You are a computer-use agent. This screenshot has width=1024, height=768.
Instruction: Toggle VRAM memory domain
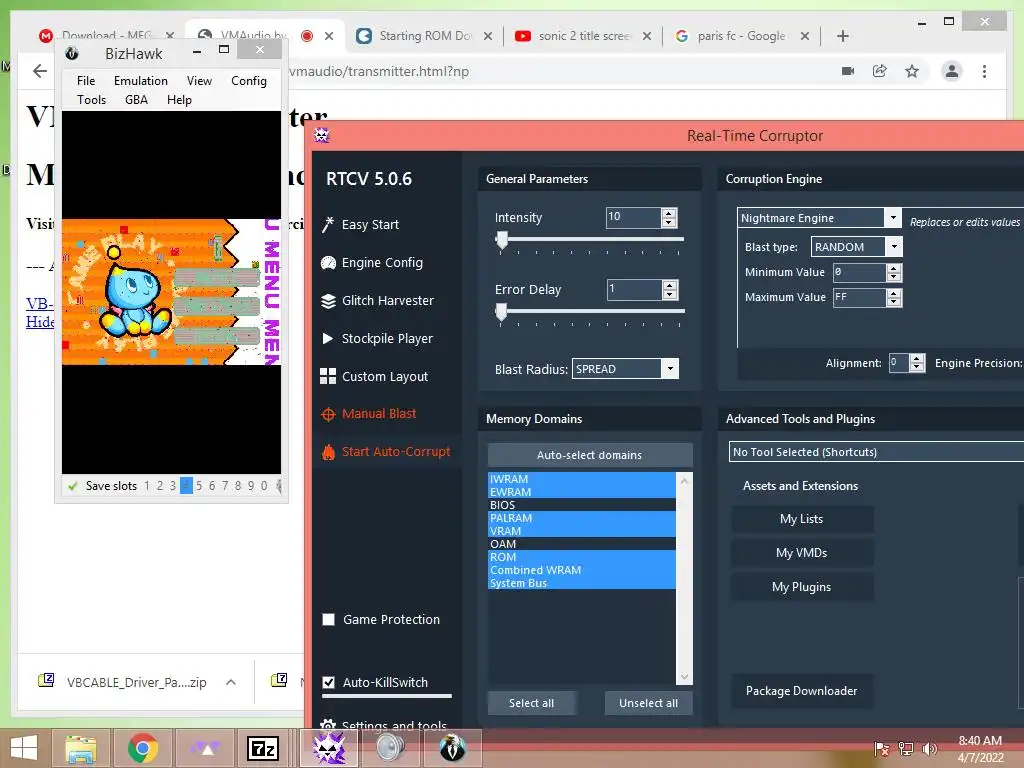[x=581, y=531]
